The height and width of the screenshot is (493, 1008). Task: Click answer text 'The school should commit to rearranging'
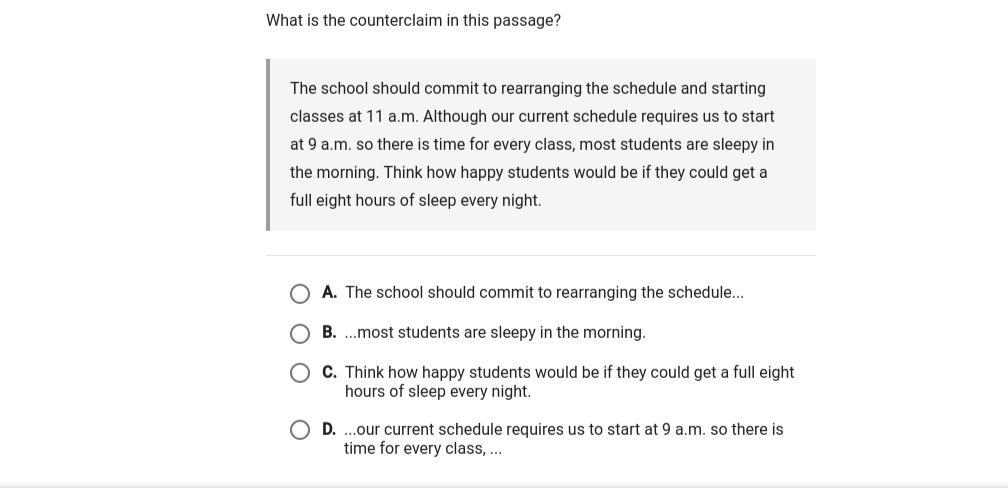[544, 293]
